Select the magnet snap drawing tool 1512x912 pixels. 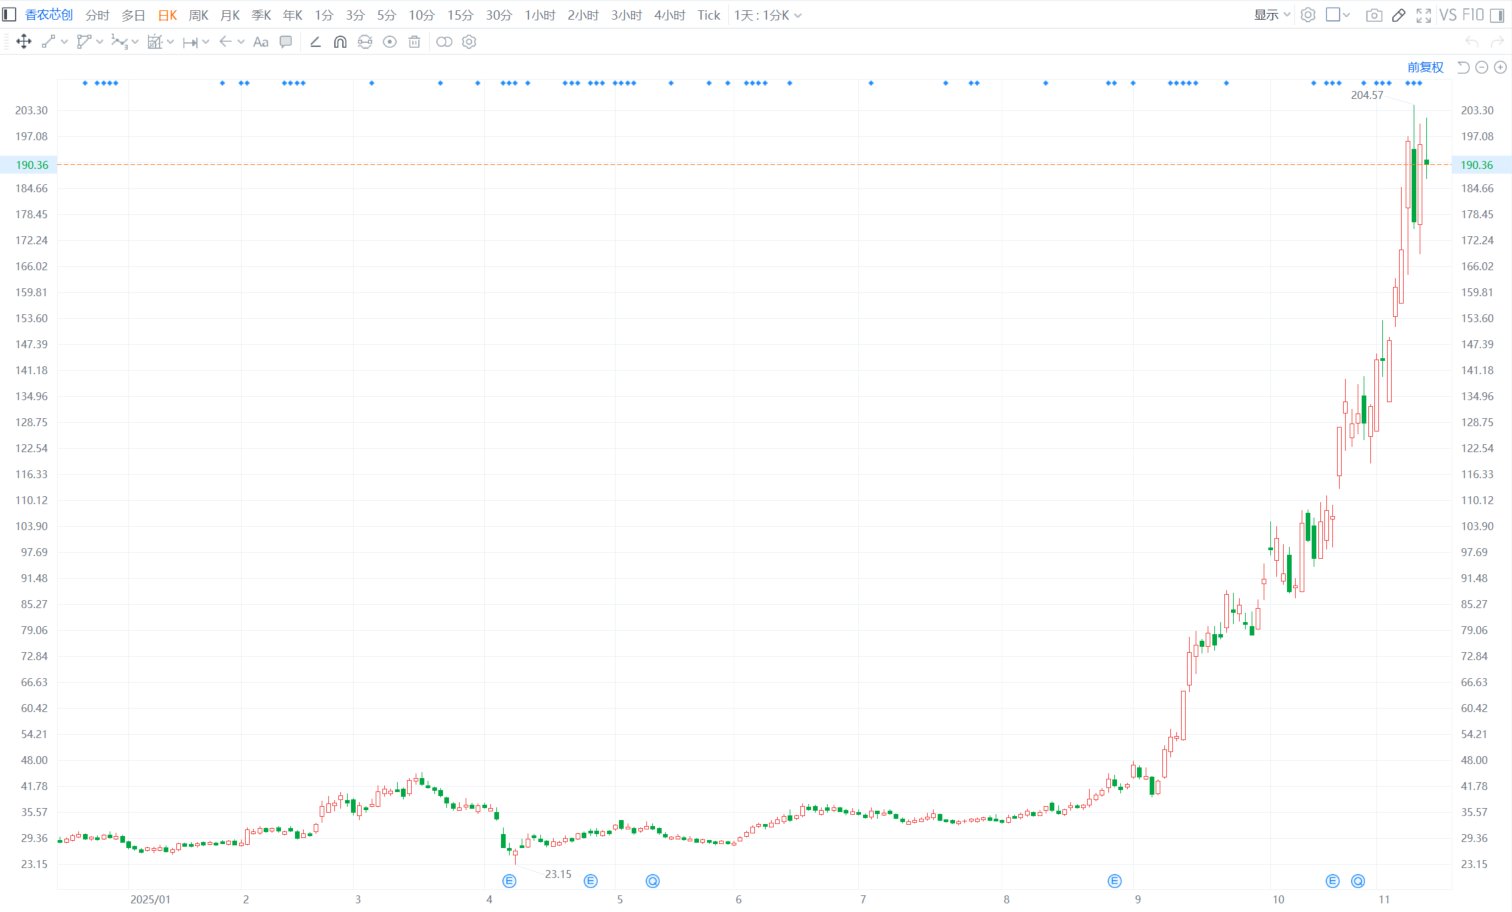340,42
